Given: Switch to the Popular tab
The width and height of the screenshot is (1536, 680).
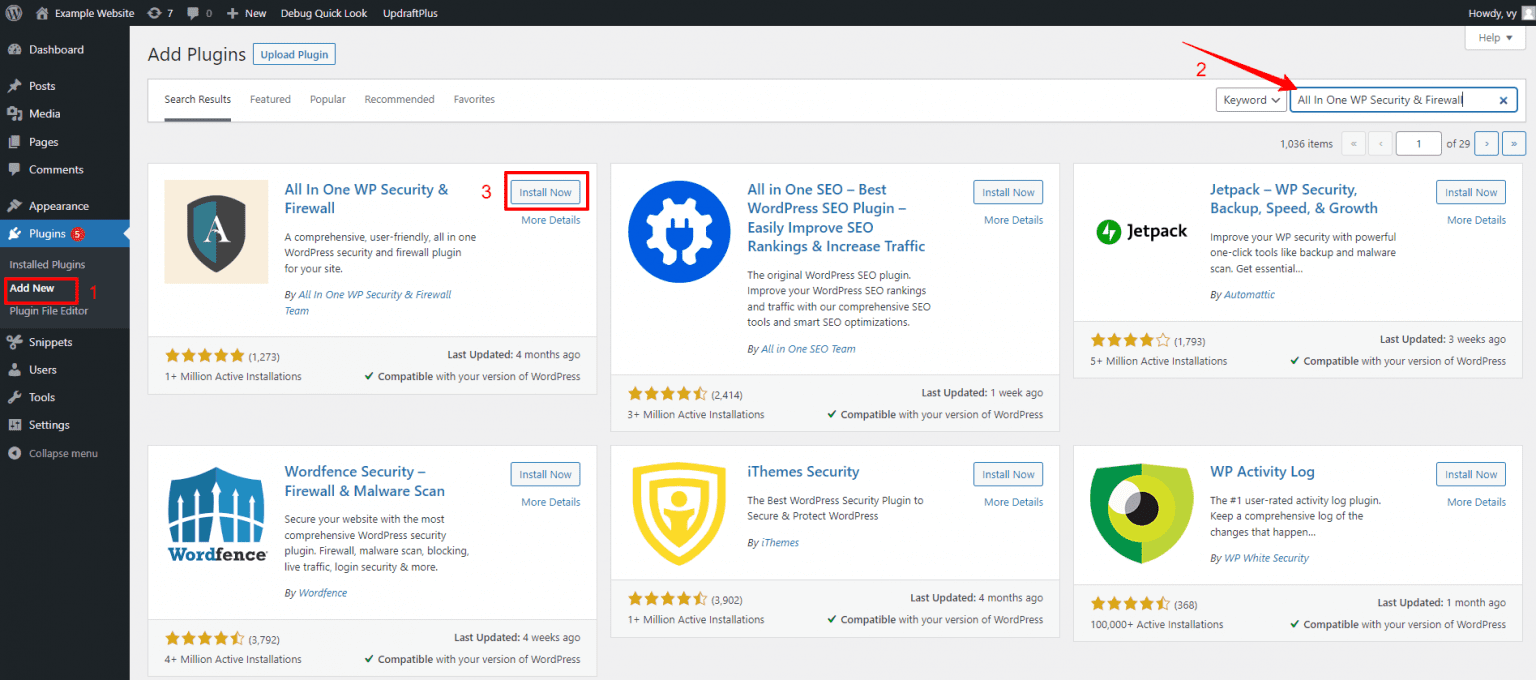Looking at the screenshot, I should click(x=328, y=100).
